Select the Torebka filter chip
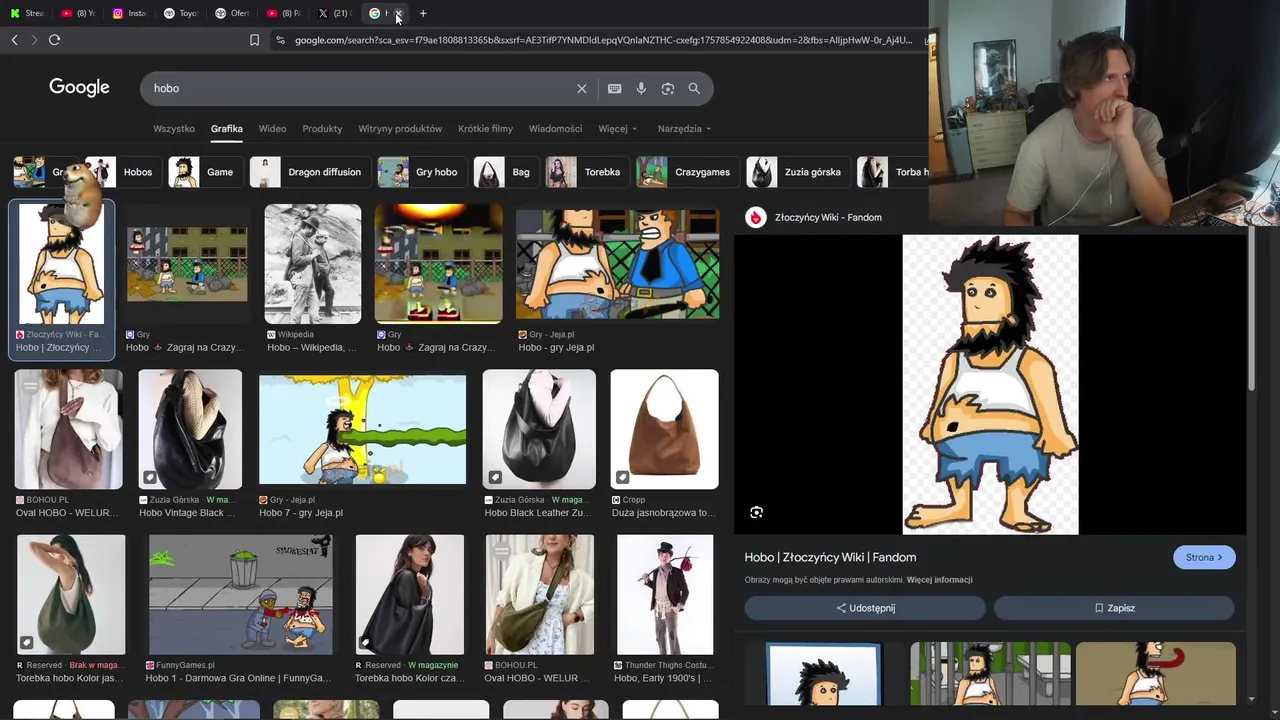This screenshot has width=1280, height=720. coord(586,172)
